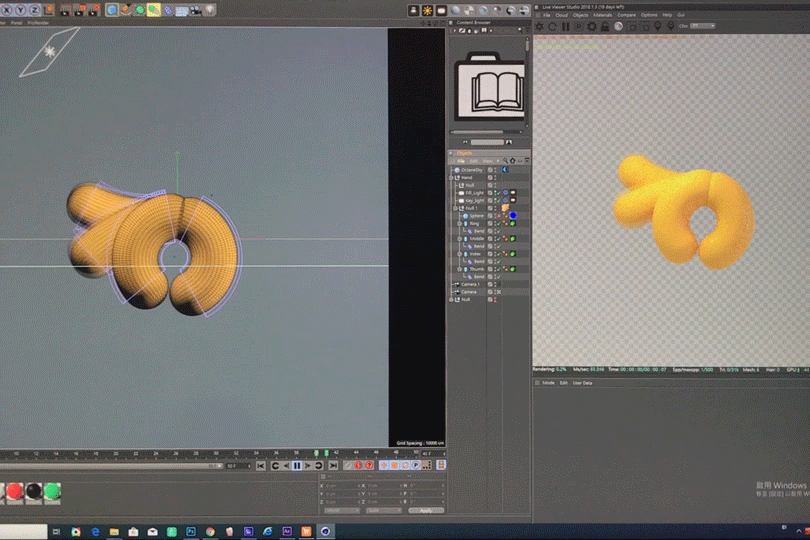Screen dimensions: 810x540
Task: Pause render in Live Viewer toolbar
Action: pyautogui.click(x=565, y=26)
